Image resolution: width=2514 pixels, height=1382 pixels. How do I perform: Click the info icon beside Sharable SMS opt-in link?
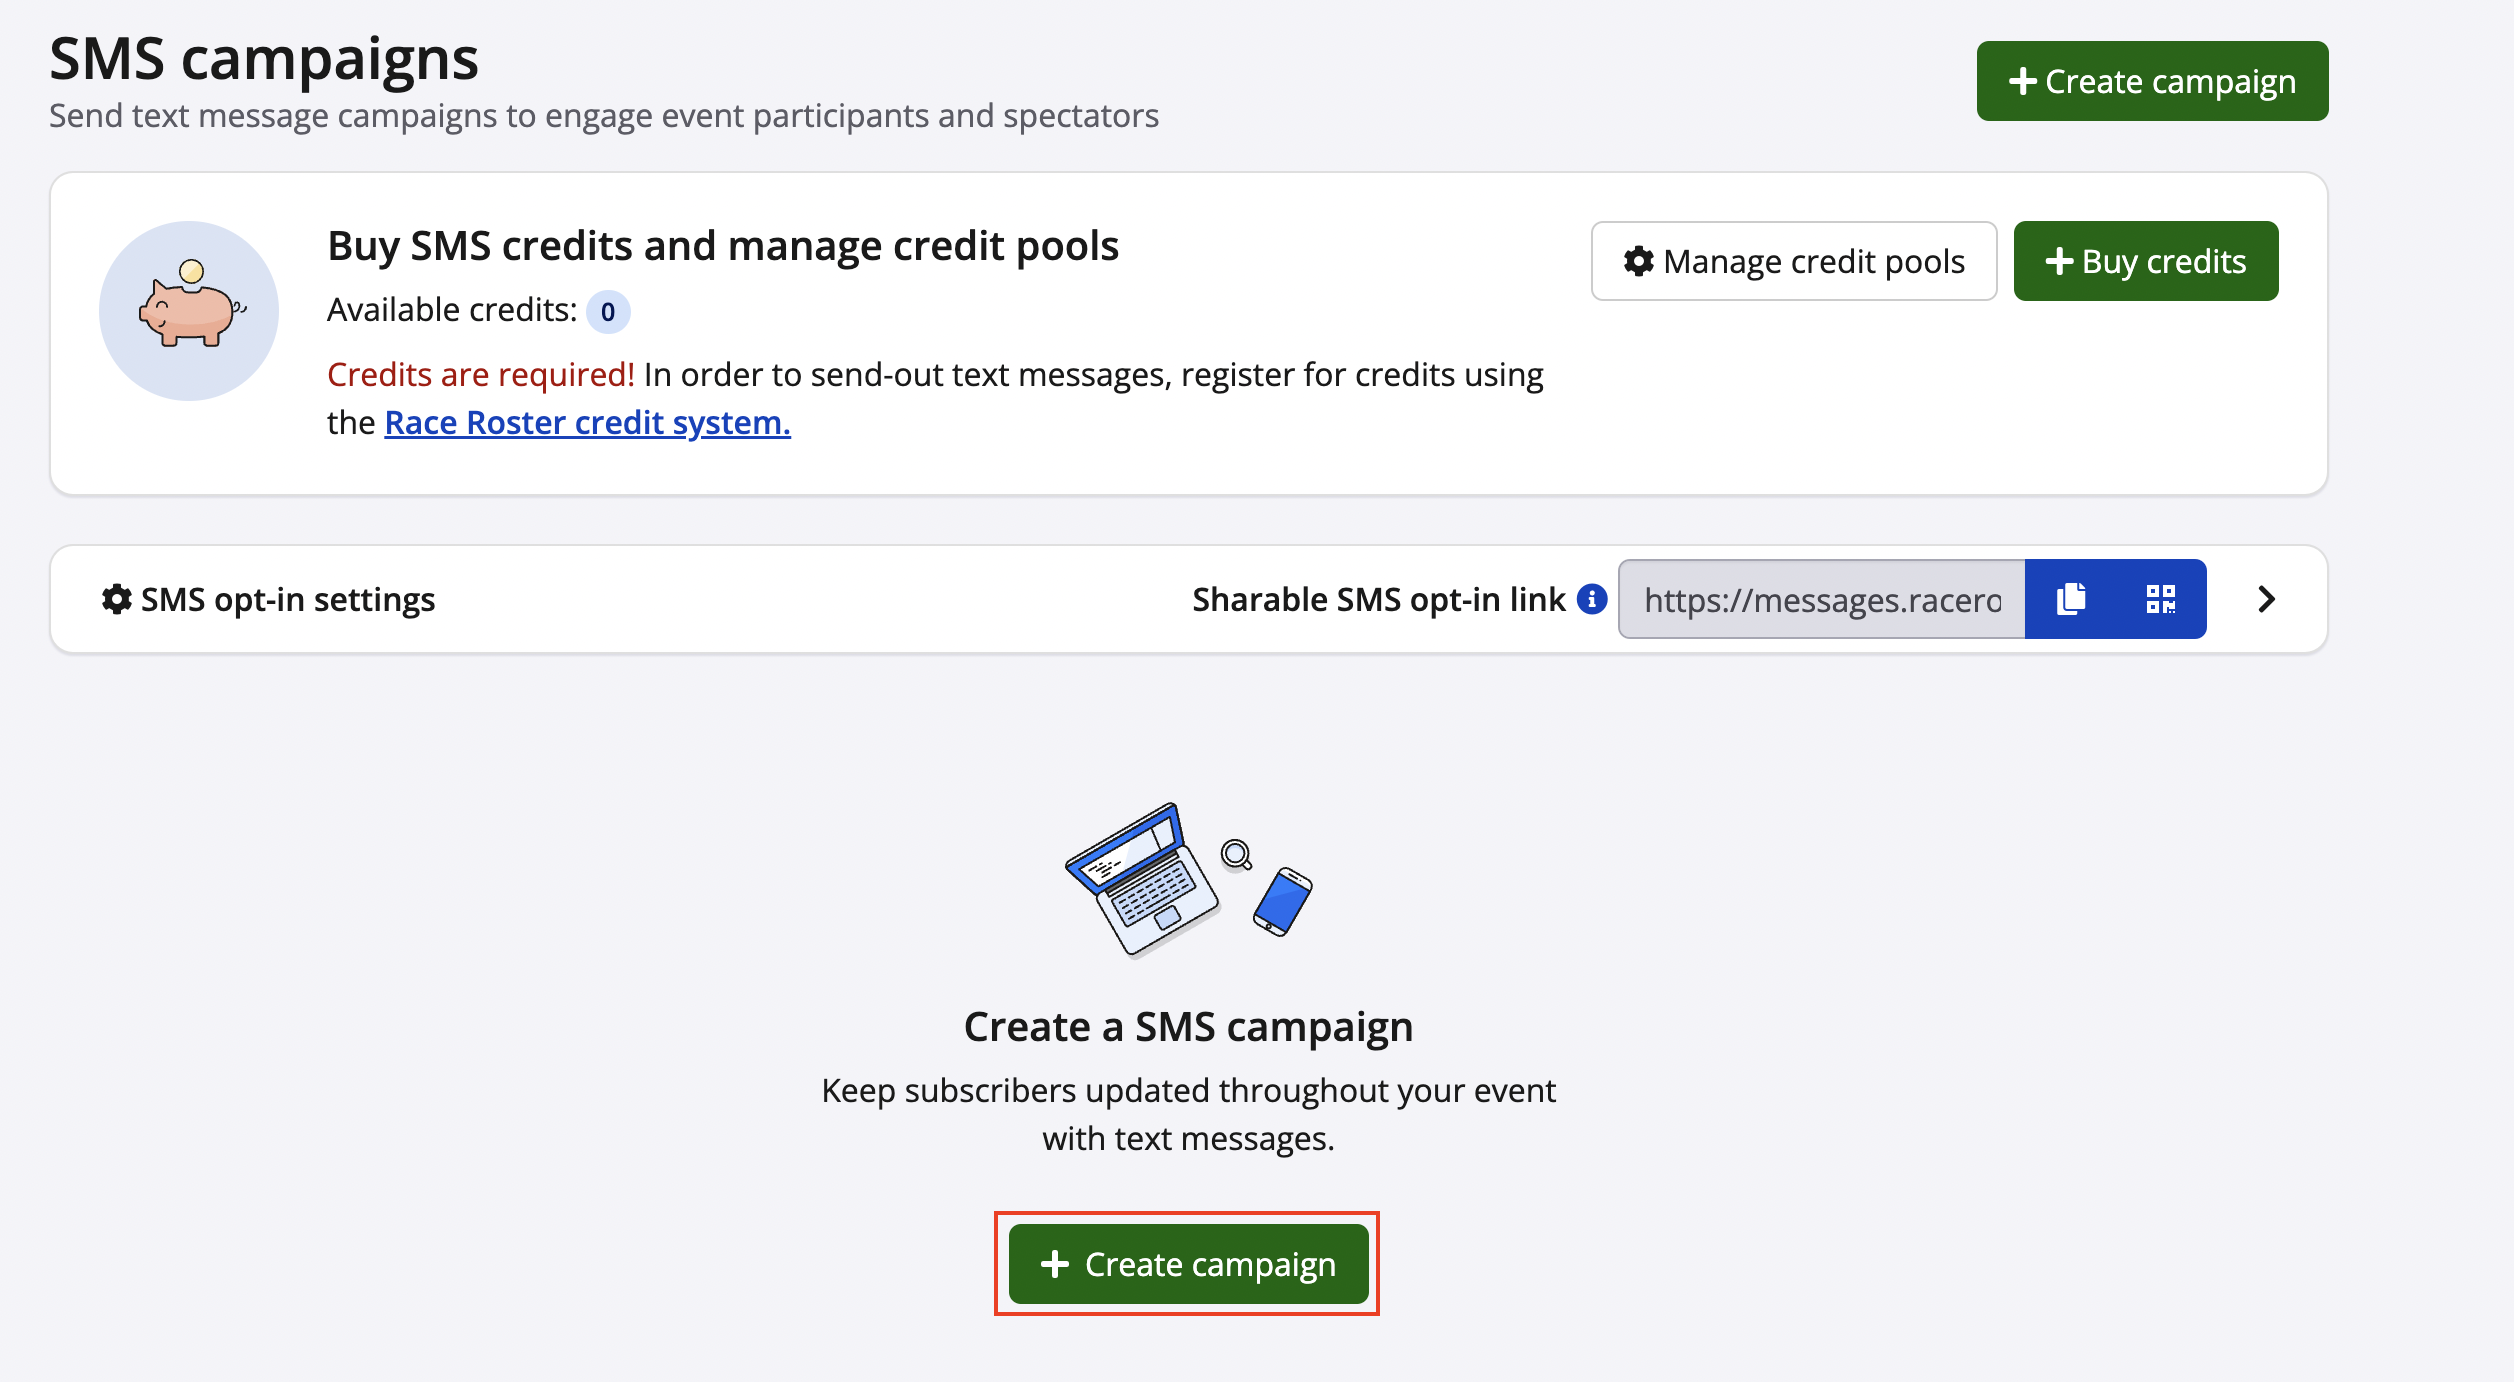pos(1591,599)
